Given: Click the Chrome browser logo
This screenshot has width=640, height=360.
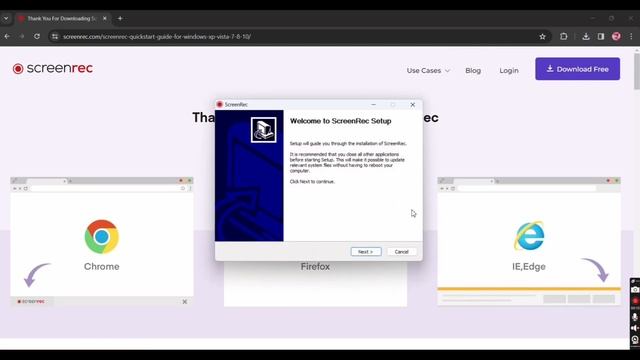Looking at the screenshot, I should pyautogui.click(x=102, y=236).
